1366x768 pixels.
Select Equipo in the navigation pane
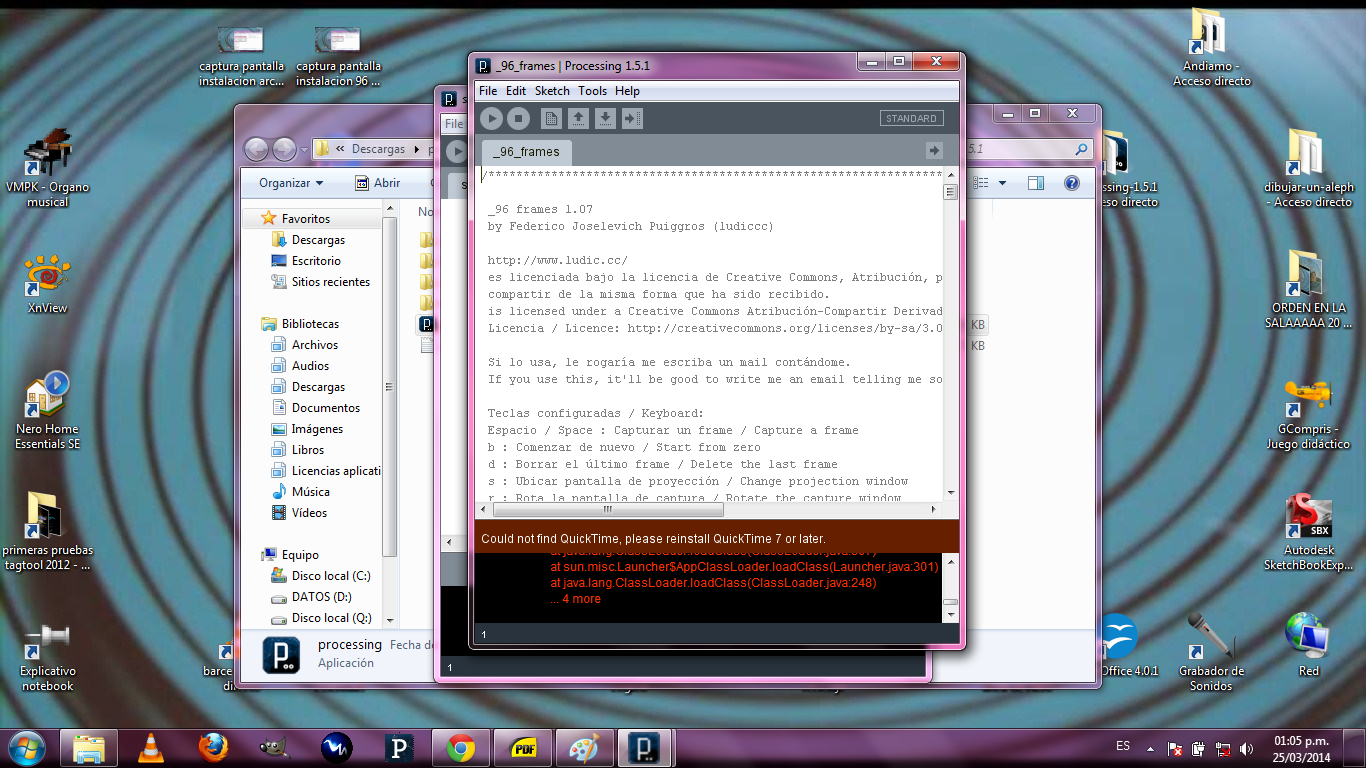(300, 555)
